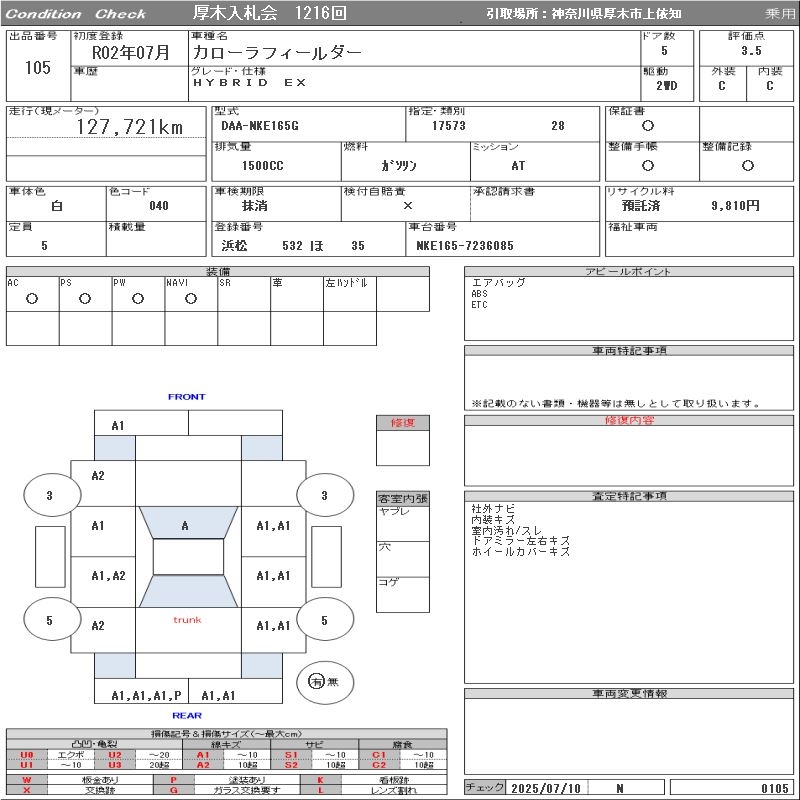Click appeal point 'ETC'
Screen dimensions: 800x800
click(x=480, y=305)
